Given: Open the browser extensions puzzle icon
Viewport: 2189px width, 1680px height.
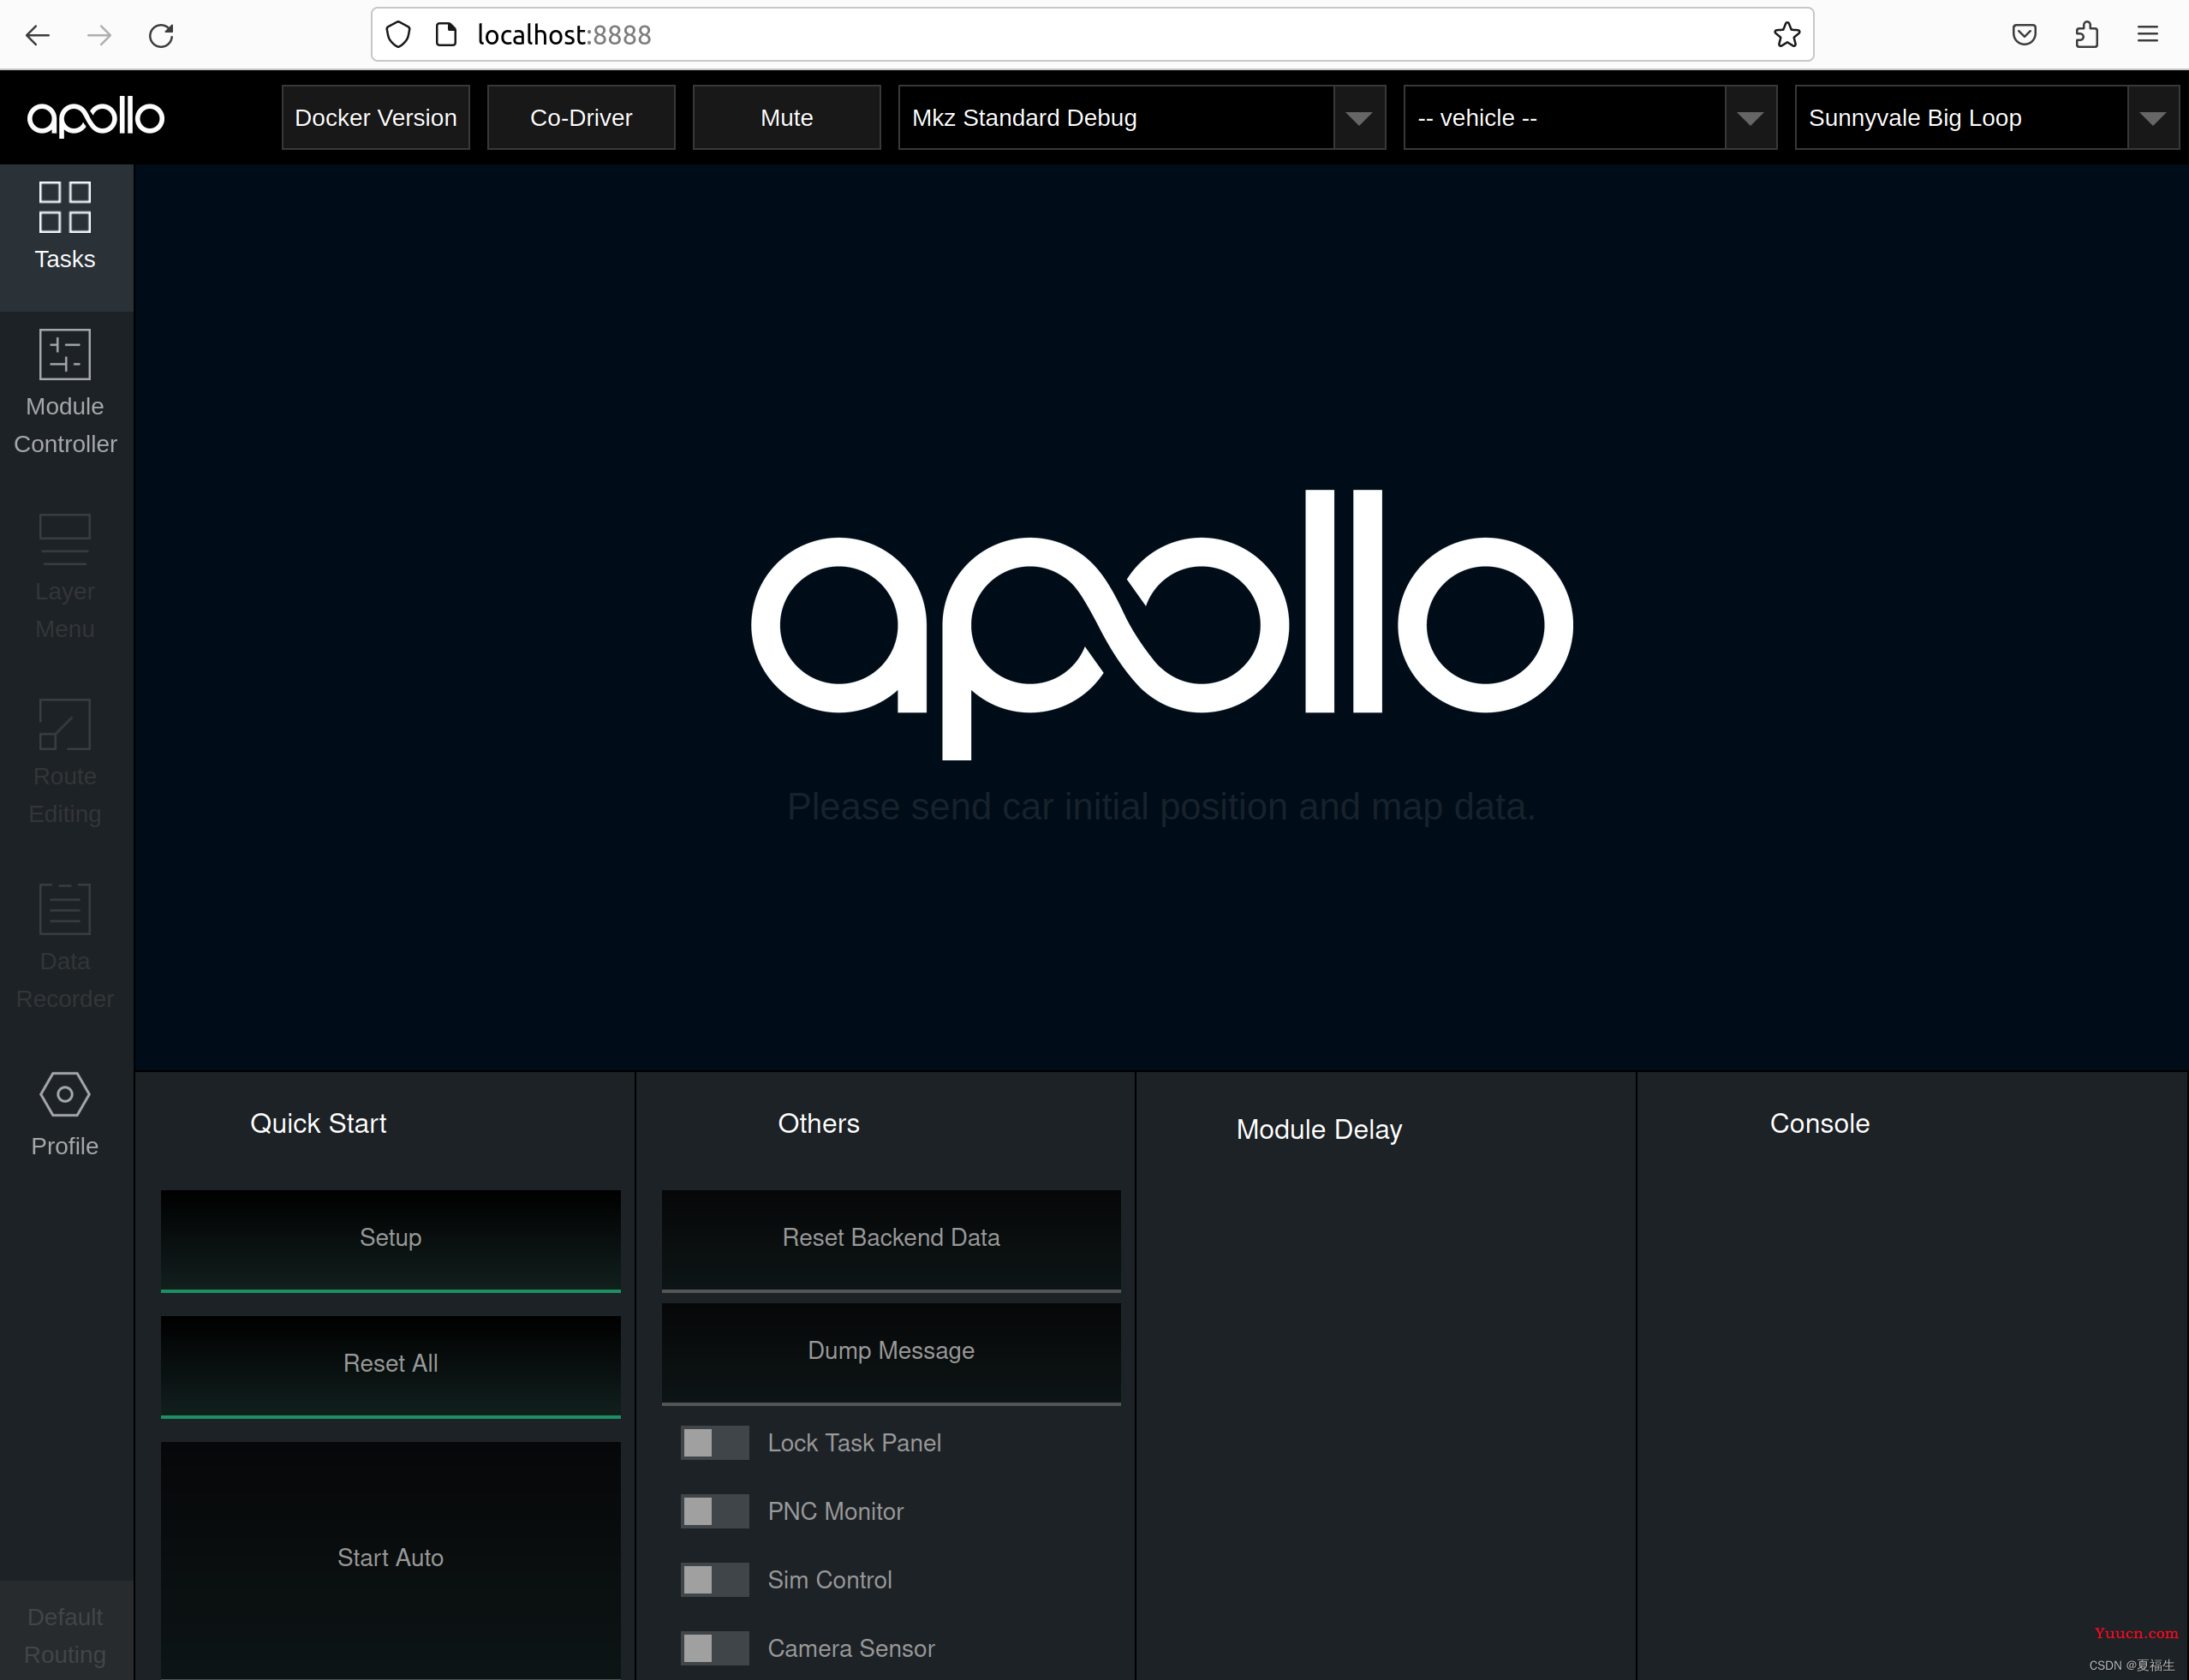Looking at the screenshot, I should point(2086,35).
